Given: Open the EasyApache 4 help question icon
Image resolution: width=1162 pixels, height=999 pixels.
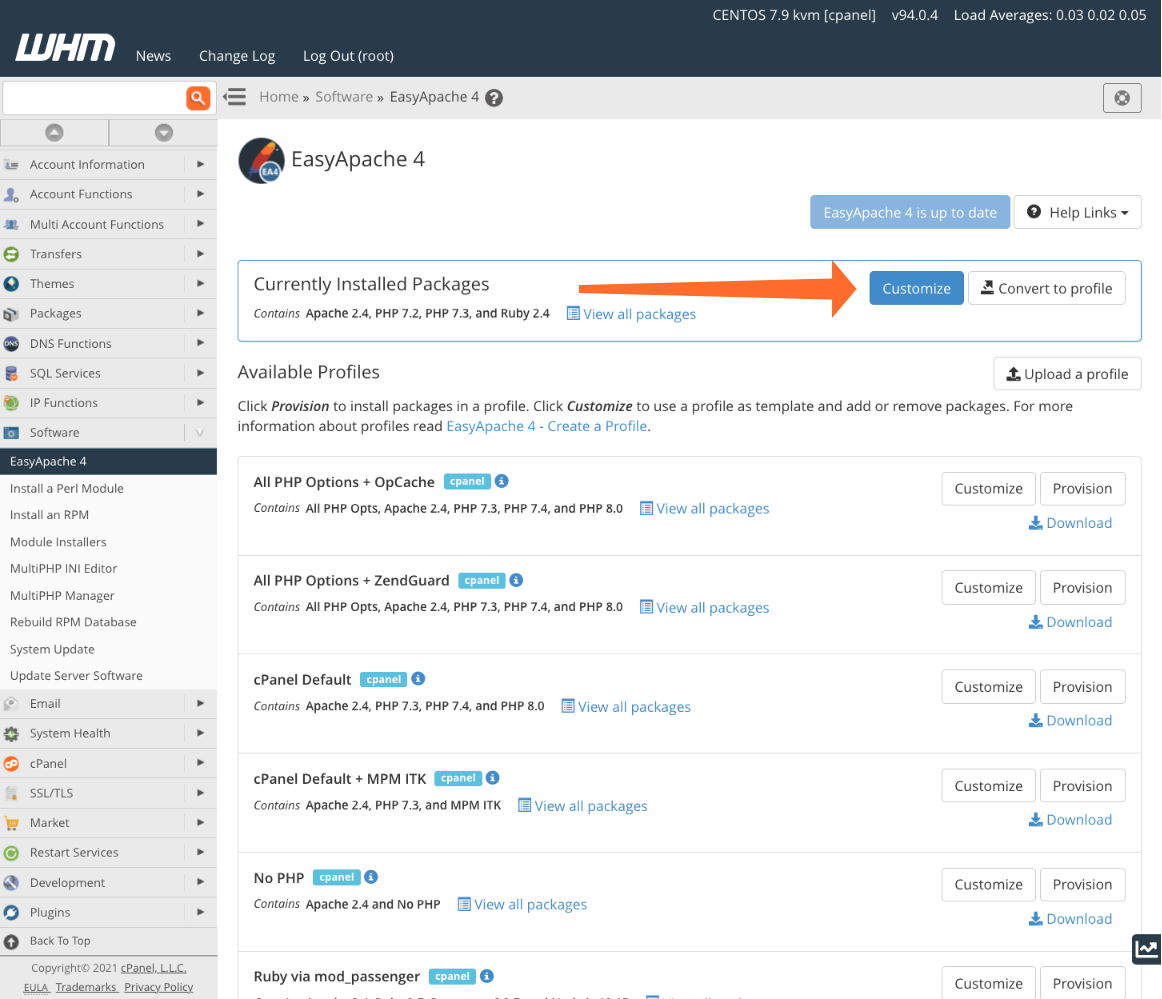Looking at the screenshot, I should coord(494,98).
